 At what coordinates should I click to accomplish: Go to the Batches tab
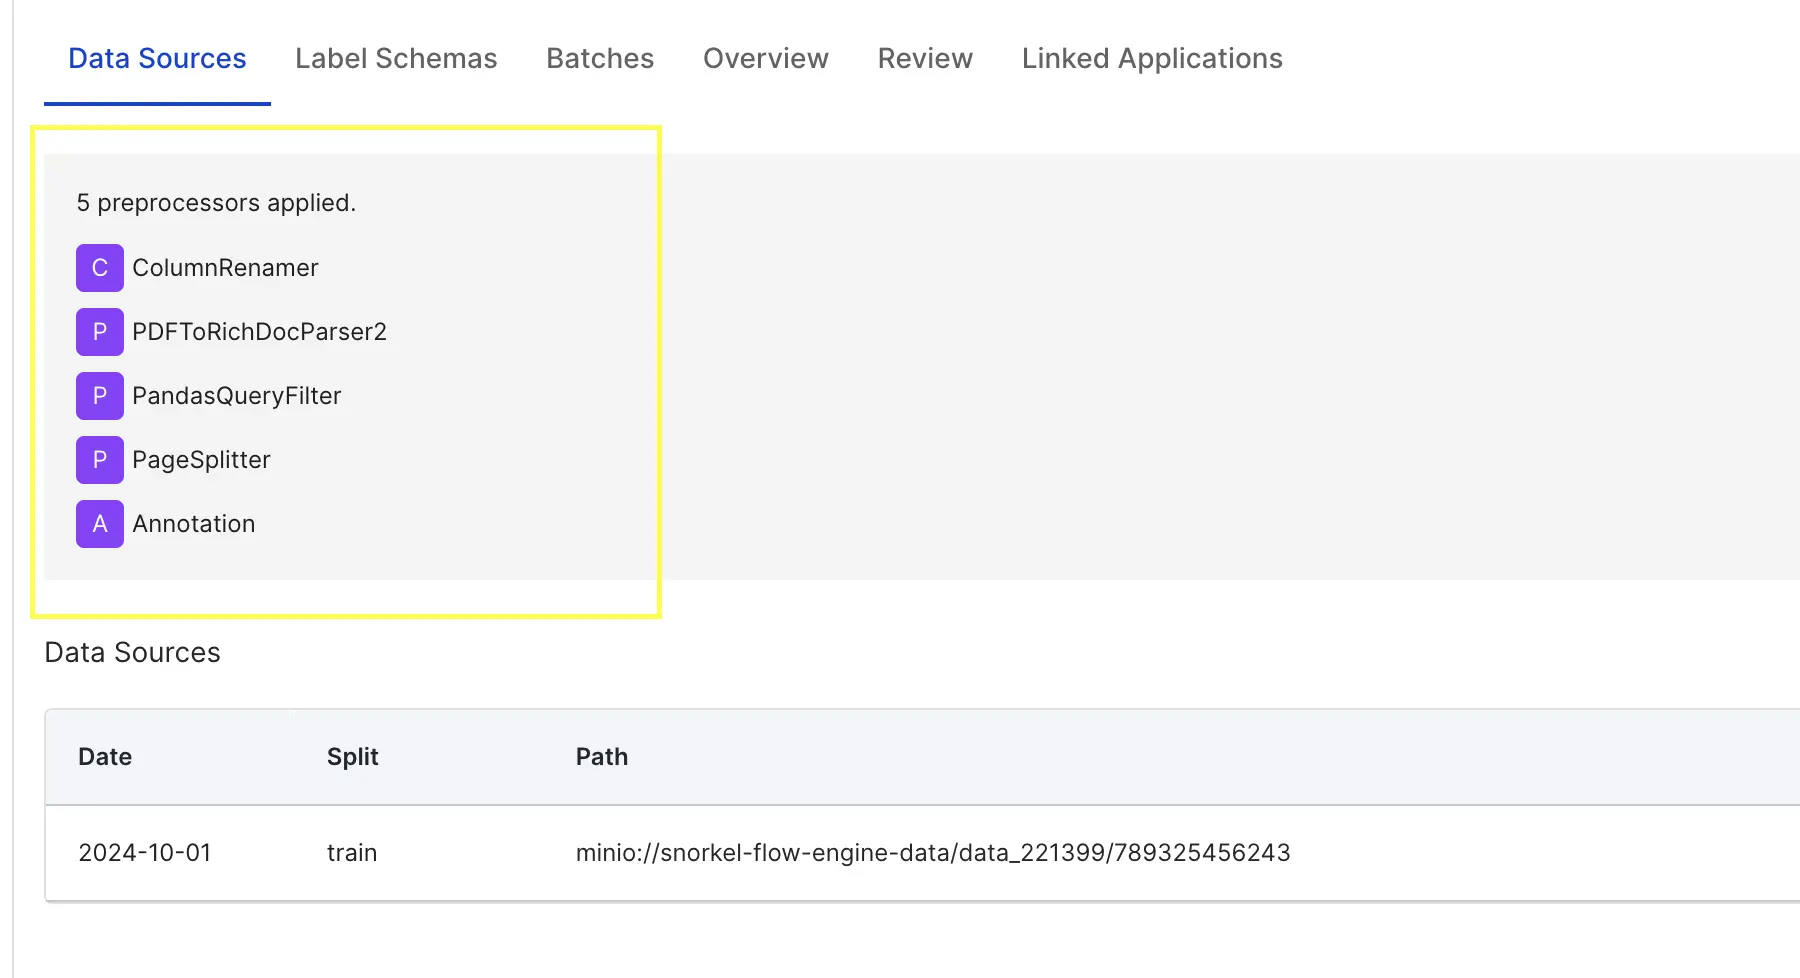600,58
